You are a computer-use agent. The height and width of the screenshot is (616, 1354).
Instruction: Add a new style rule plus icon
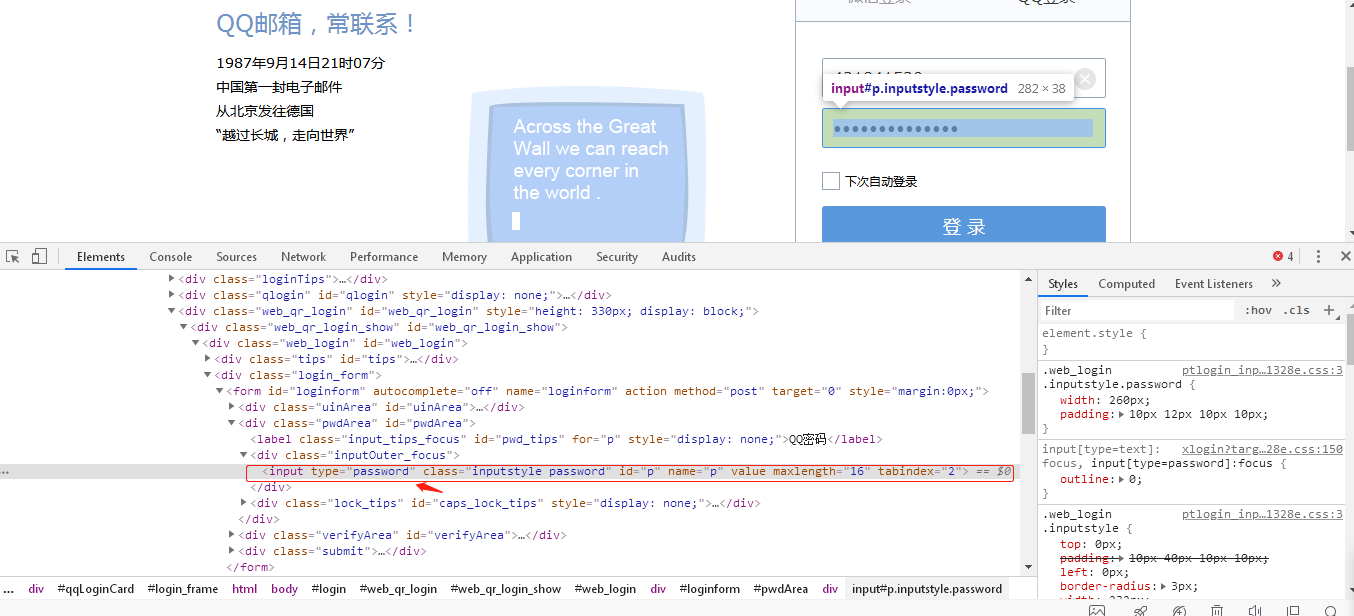click(1329, 310)
